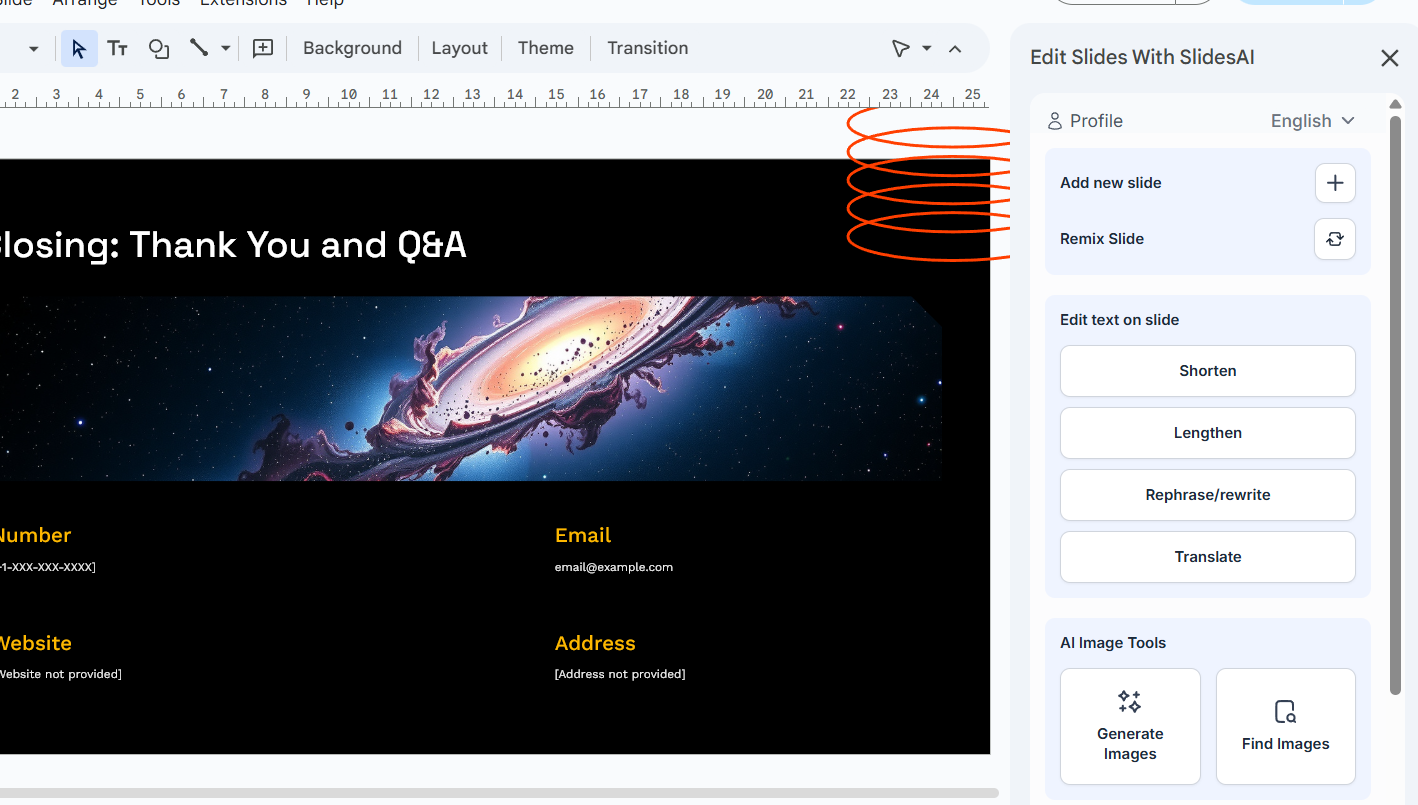Screen dimensions: 1418x805
Task: Collapse the toolbar with the chevron
Action: 955,47
